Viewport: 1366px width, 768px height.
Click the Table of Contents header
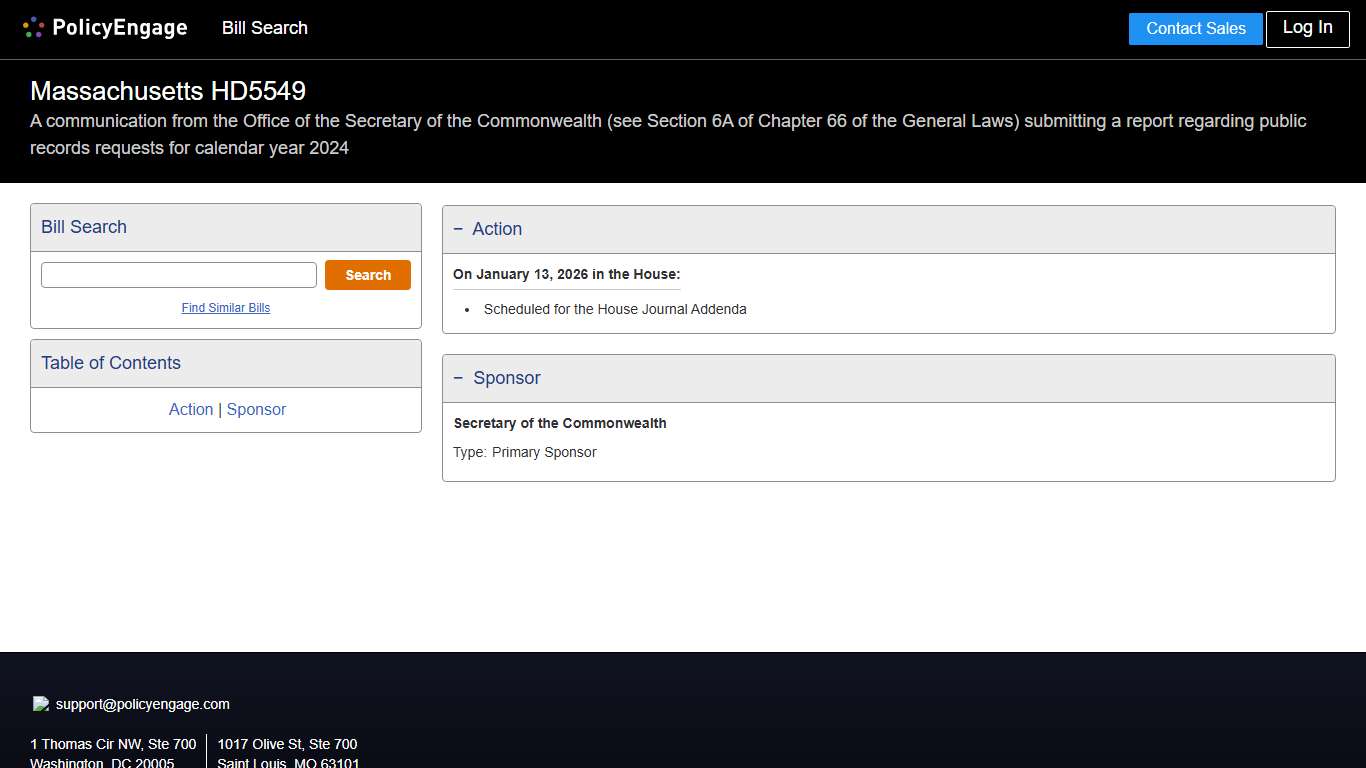110,363
